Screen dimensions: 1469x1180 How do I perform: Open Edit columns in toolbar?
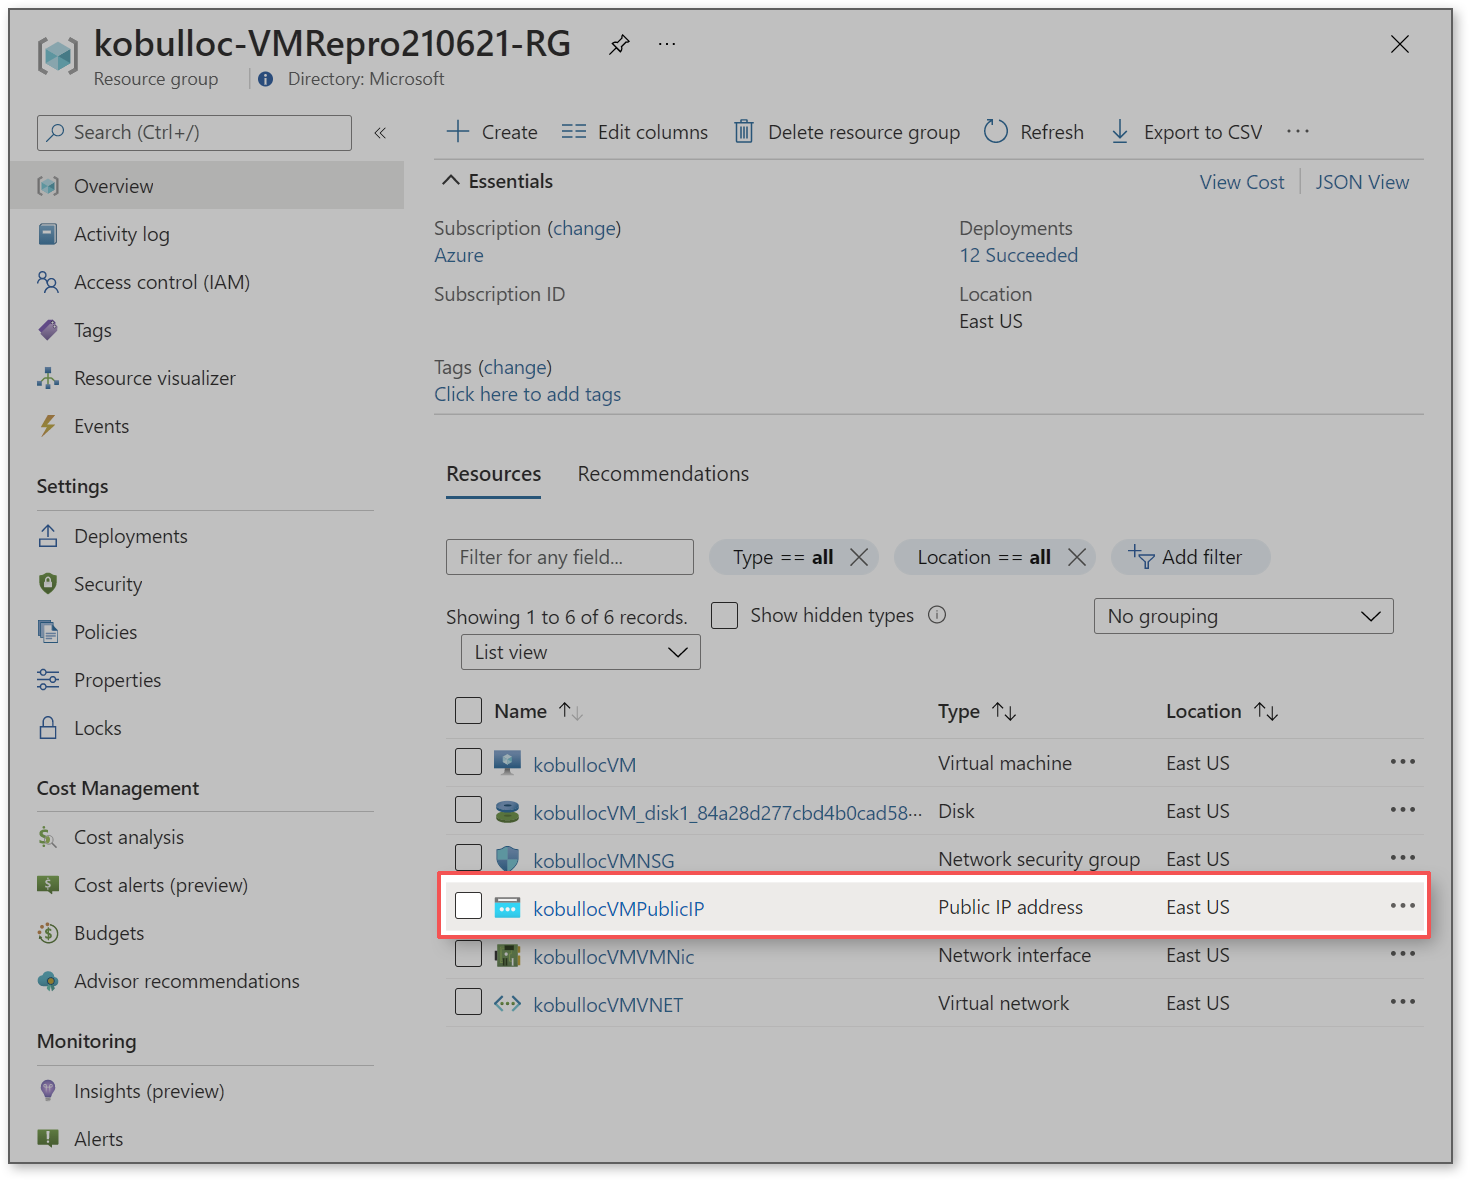[635, 132]
